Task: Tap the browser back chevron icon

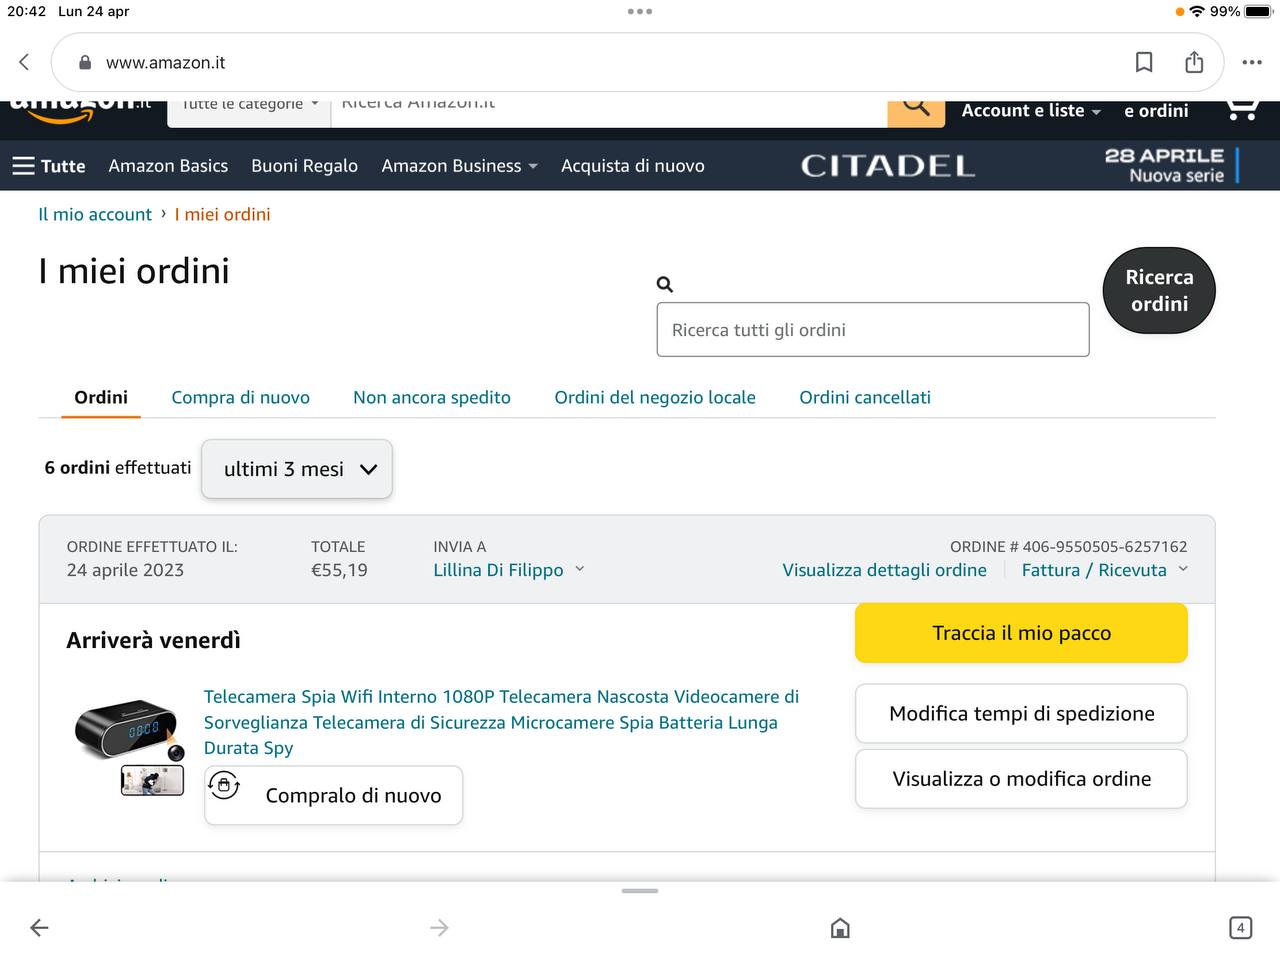Action: point(24,62)
